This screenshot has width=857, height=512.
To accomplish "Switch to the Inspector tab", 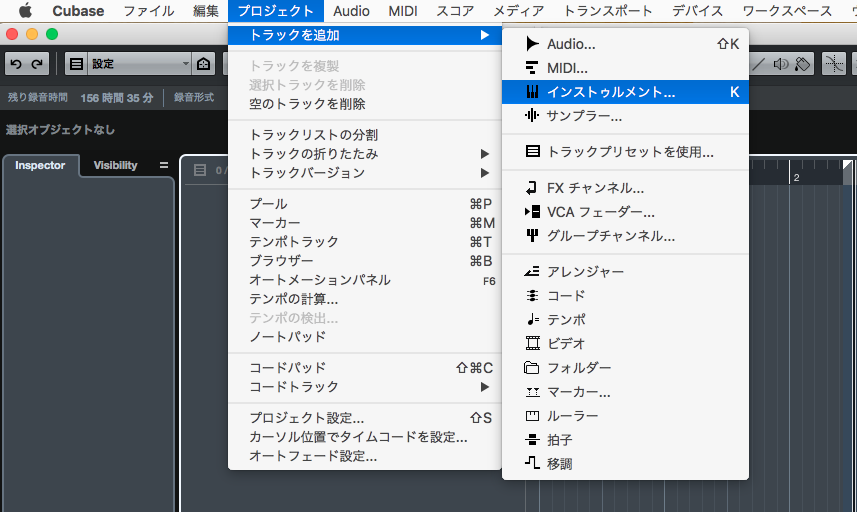I will coord(40,165).
